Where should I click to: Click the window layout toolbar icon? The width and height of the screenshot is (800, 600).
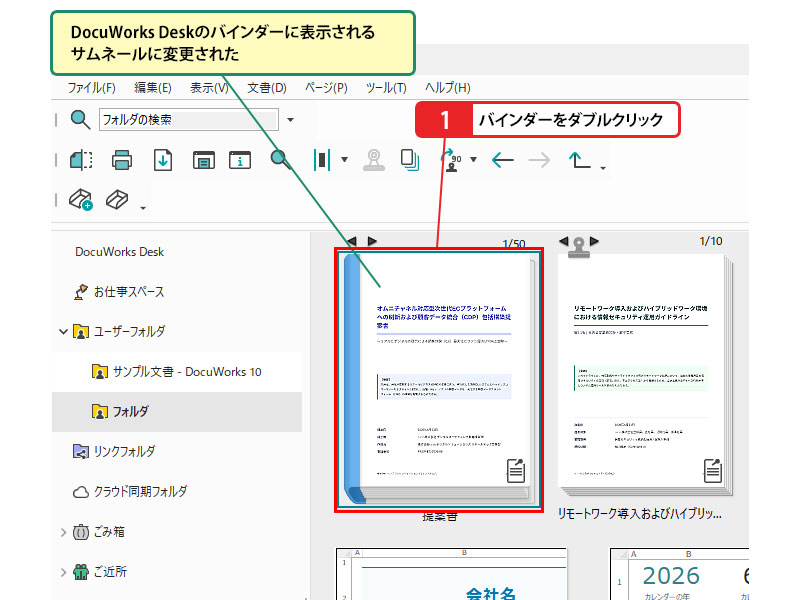[204, 160]
